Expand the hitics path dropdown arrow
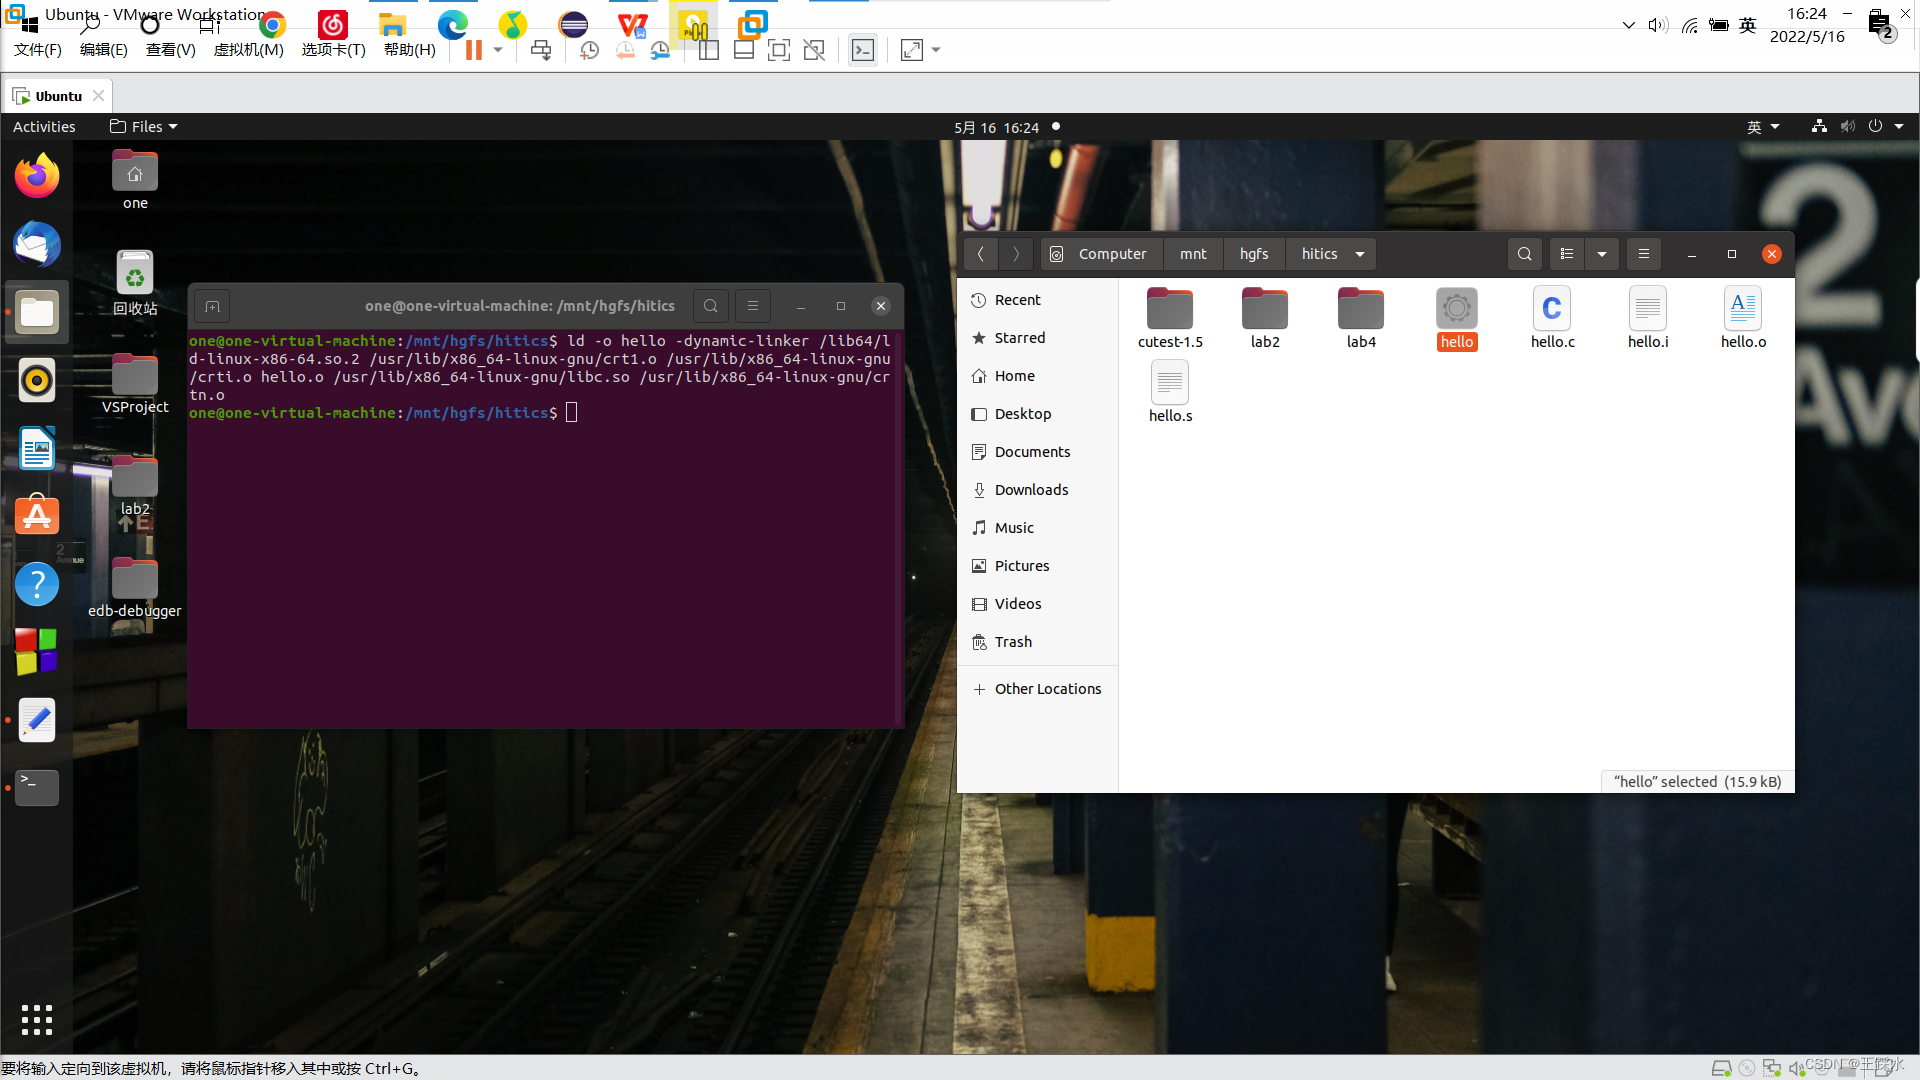1920x1080 pixels. tap(1360, 254)
